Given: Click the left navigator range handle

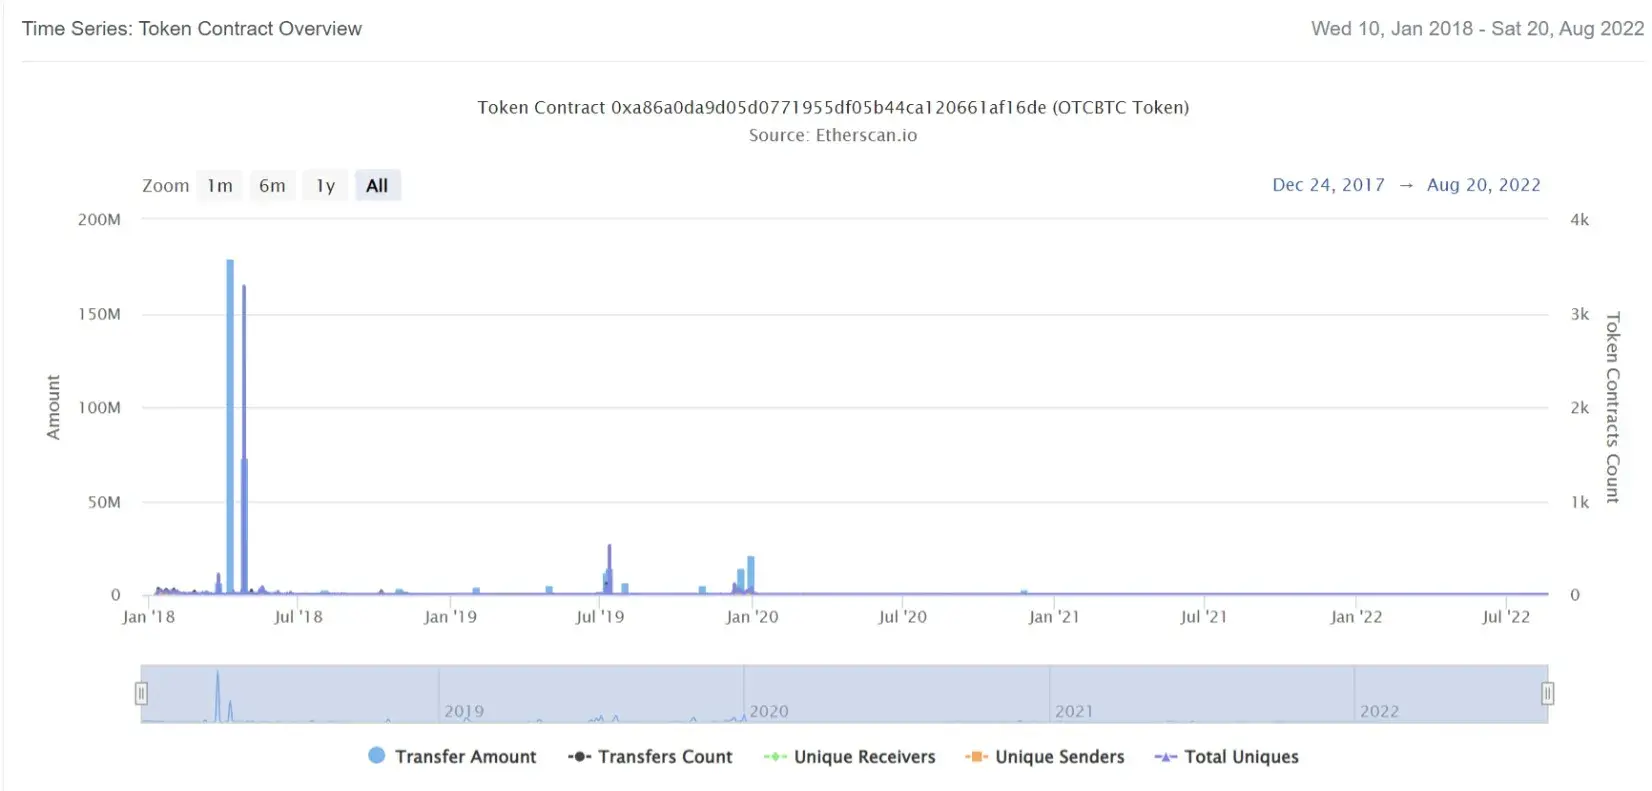Looking at the screenshot, I should pyautogui.click(x=142, y=693).
